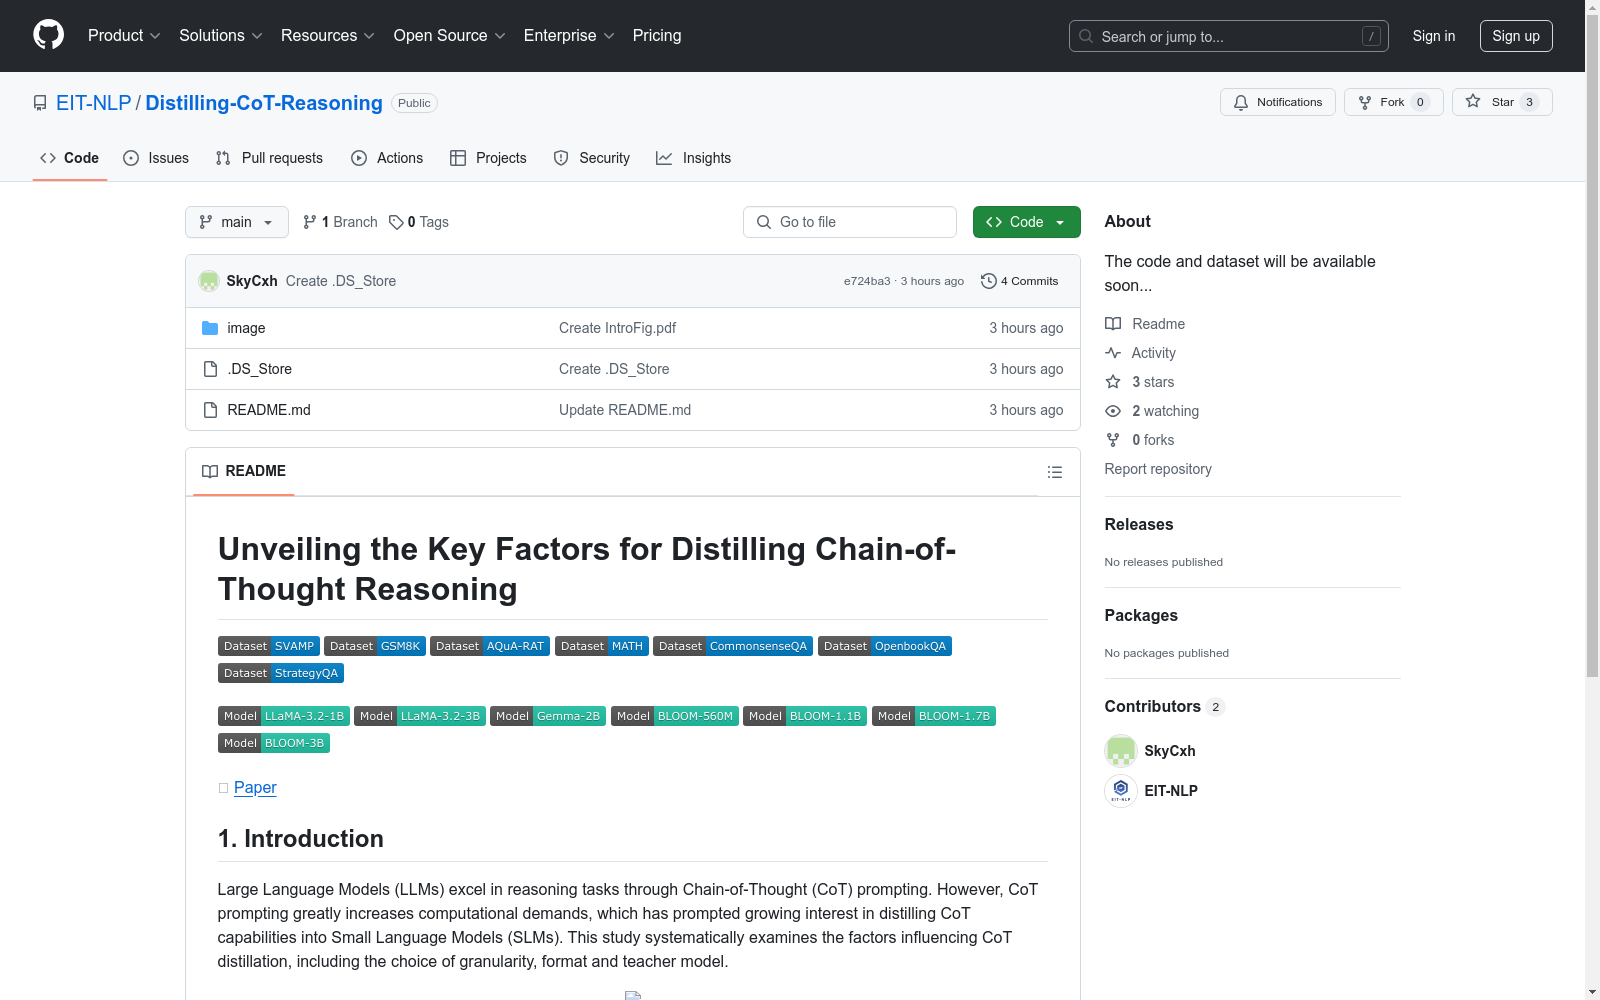Open the latest commit message Create .DS_Store in the commit bar

pyautogui.click(x=341, y=281)
